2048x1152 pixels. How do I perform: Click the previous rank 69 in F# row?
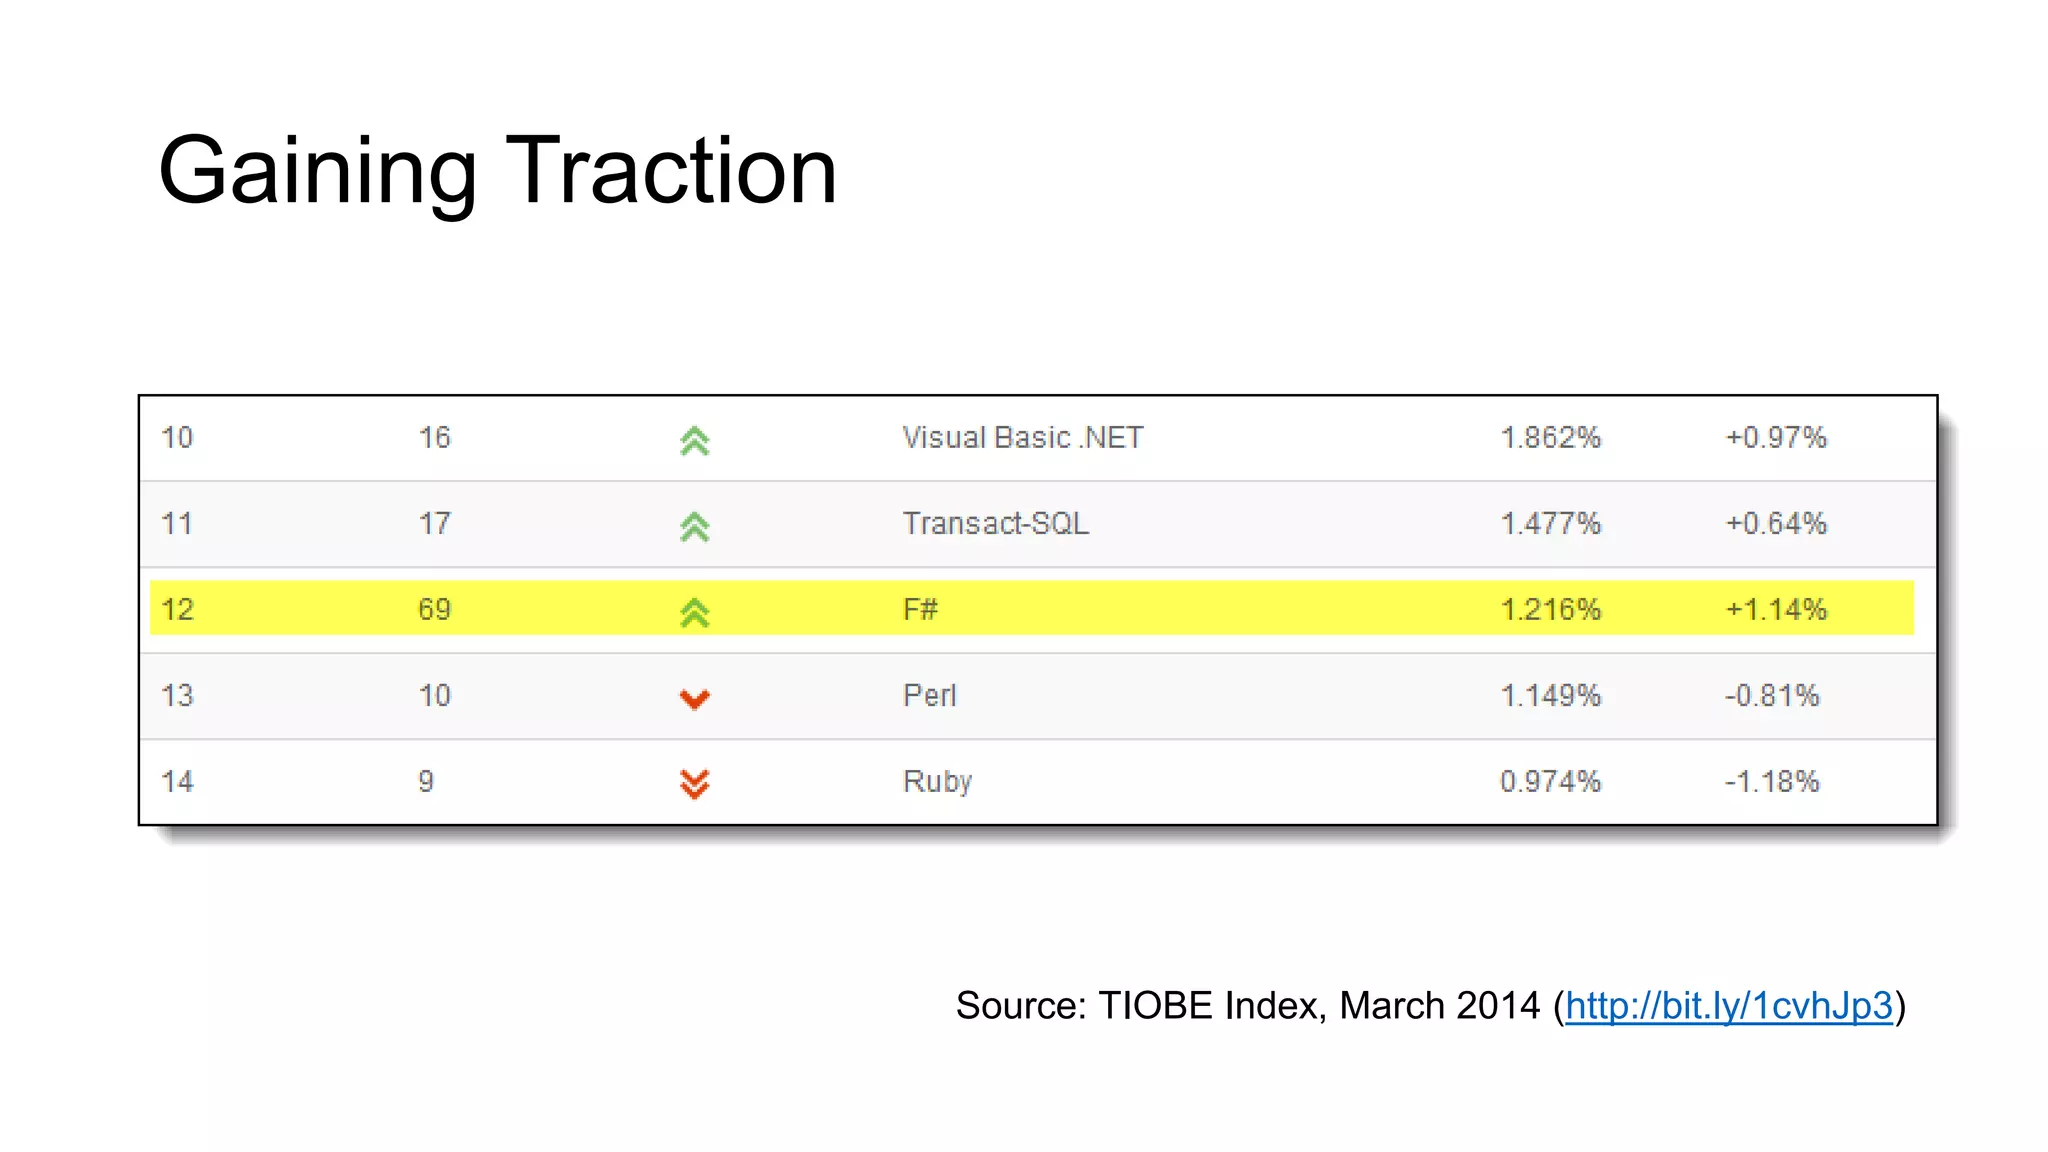tap(434, 609)
